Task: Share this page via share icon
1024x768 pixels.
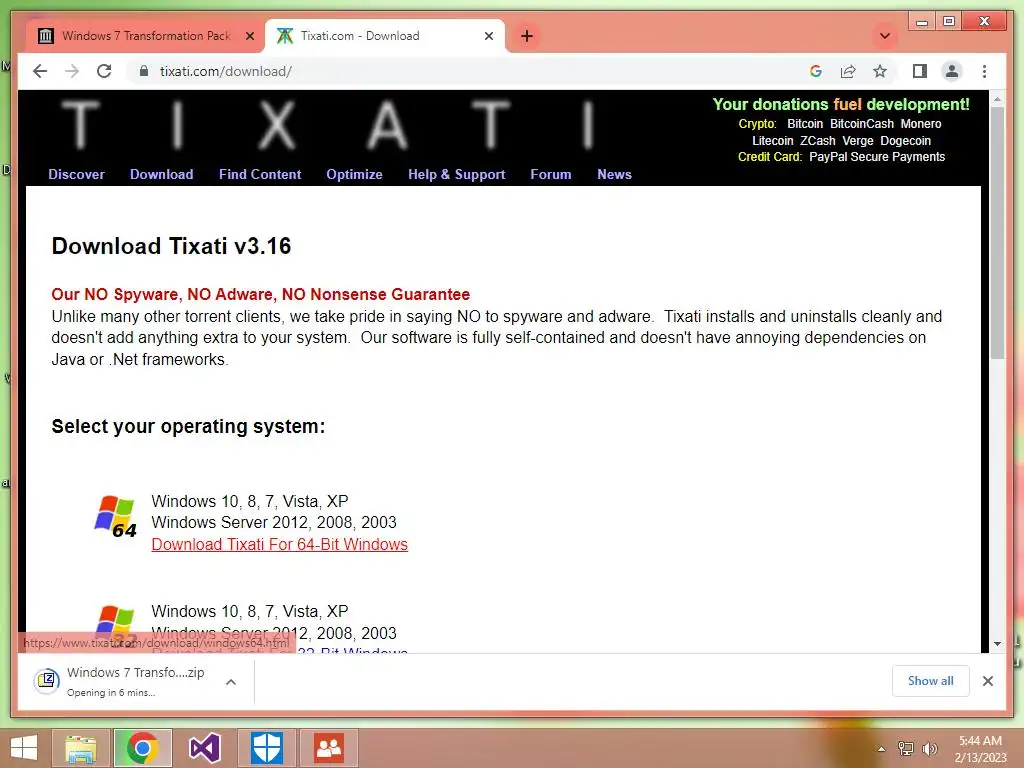Action: pyautogui.click(x=848, y=71)
